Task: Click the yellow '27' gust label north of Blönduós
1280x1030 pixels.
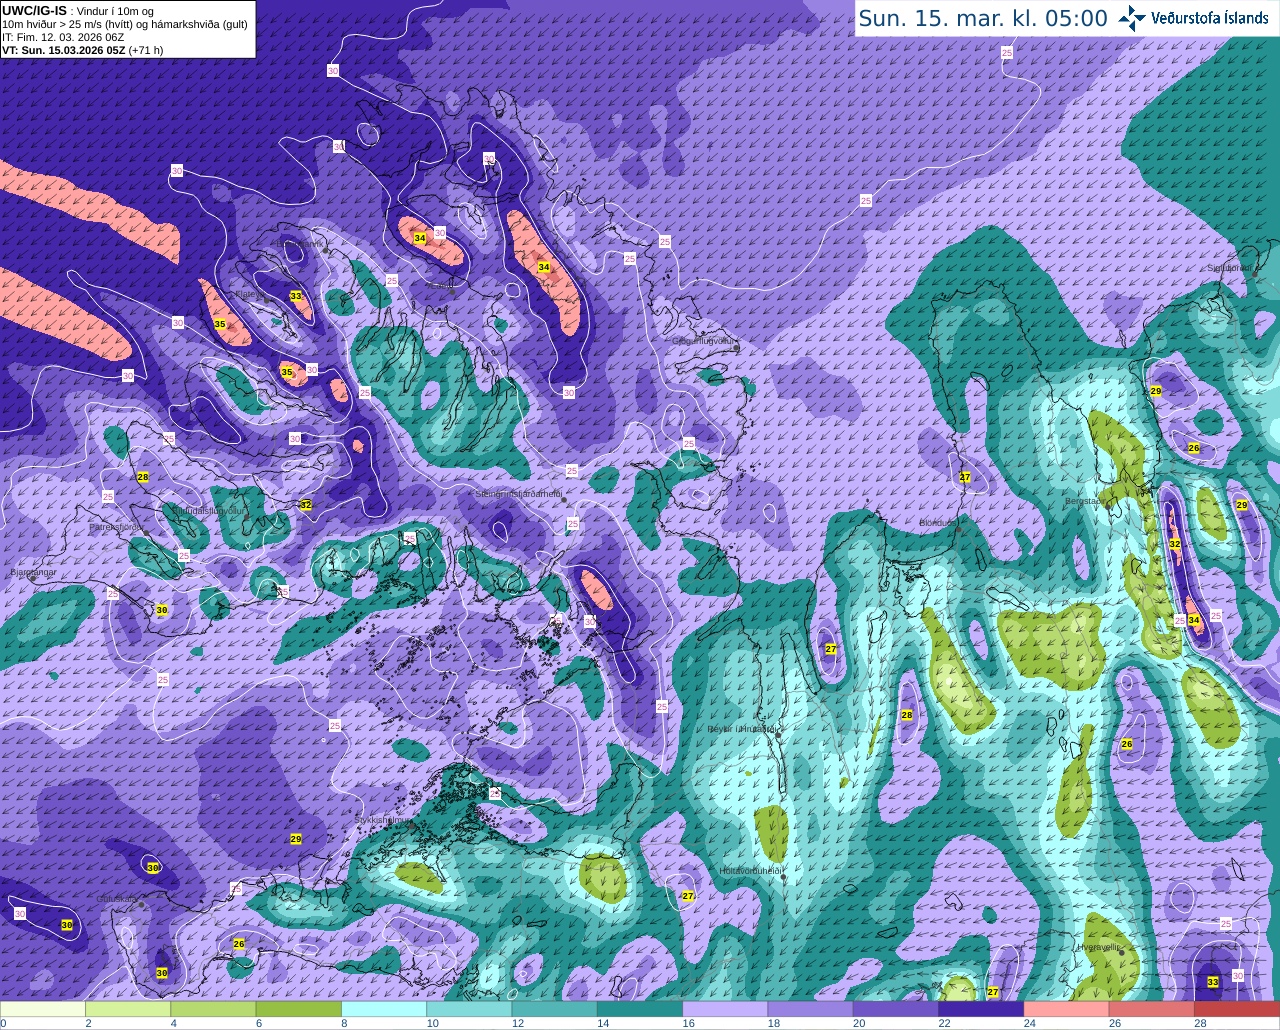Action: (965, 477)
